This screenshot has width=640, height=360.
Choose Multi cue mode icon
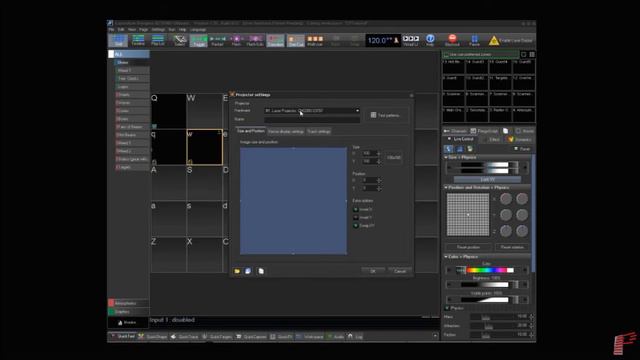[x=315, y=40]
